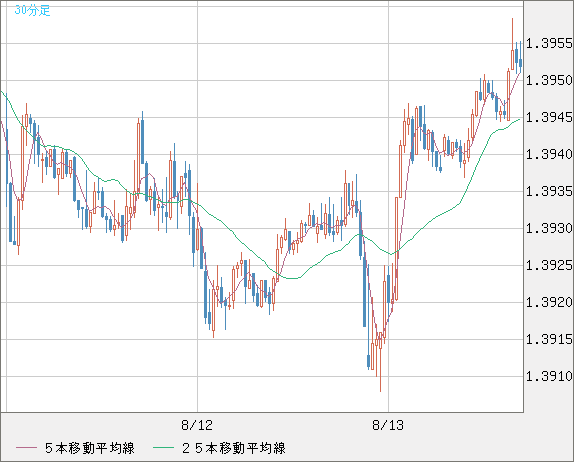Select the 1.3950 price axis label
The image size is (574, 462).
[x=549, y=80]
